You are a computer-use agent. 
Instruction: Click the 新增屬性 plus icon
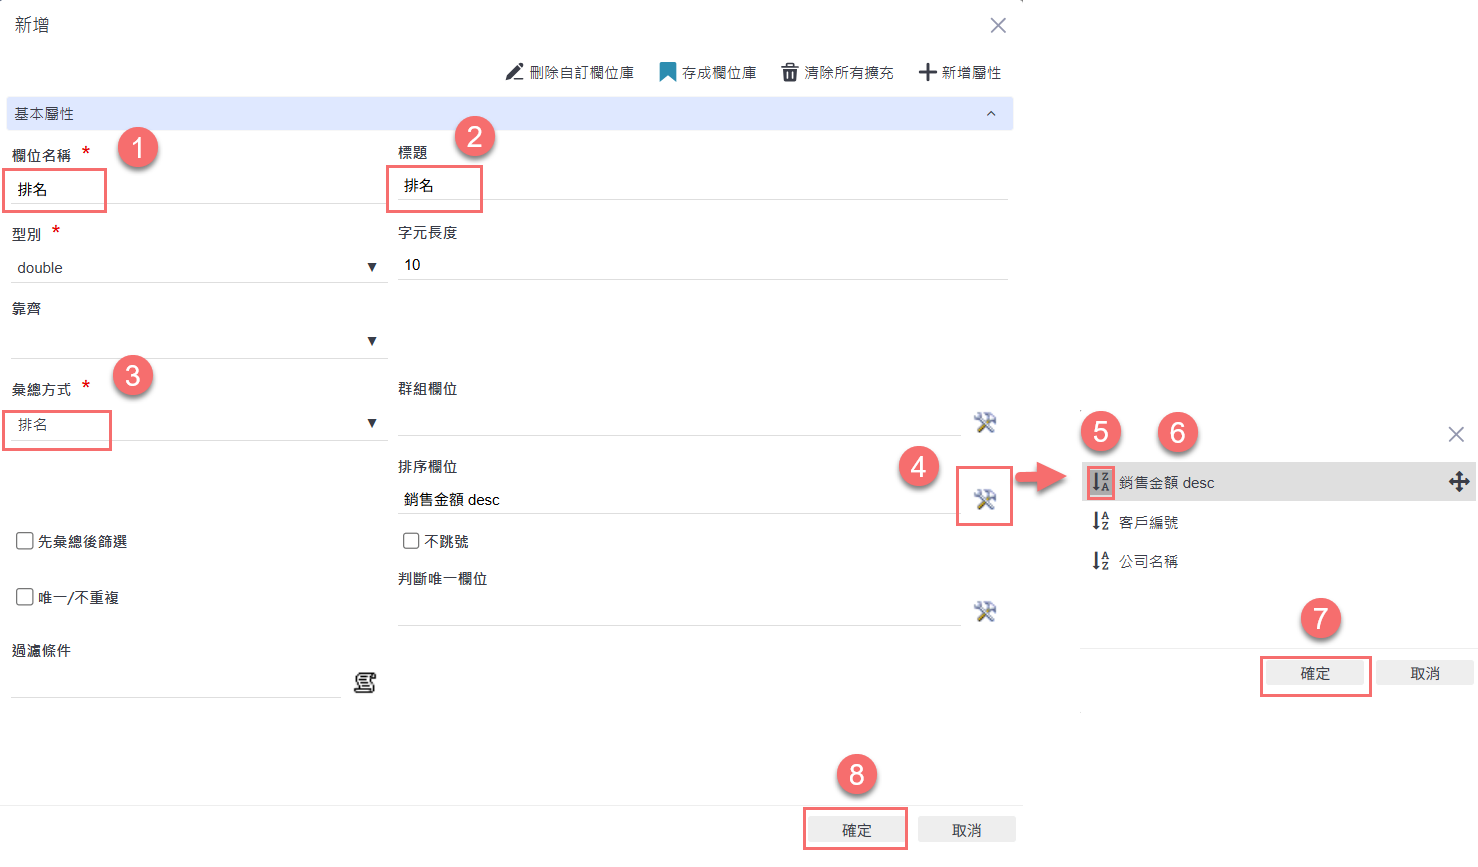coord(927,72)
